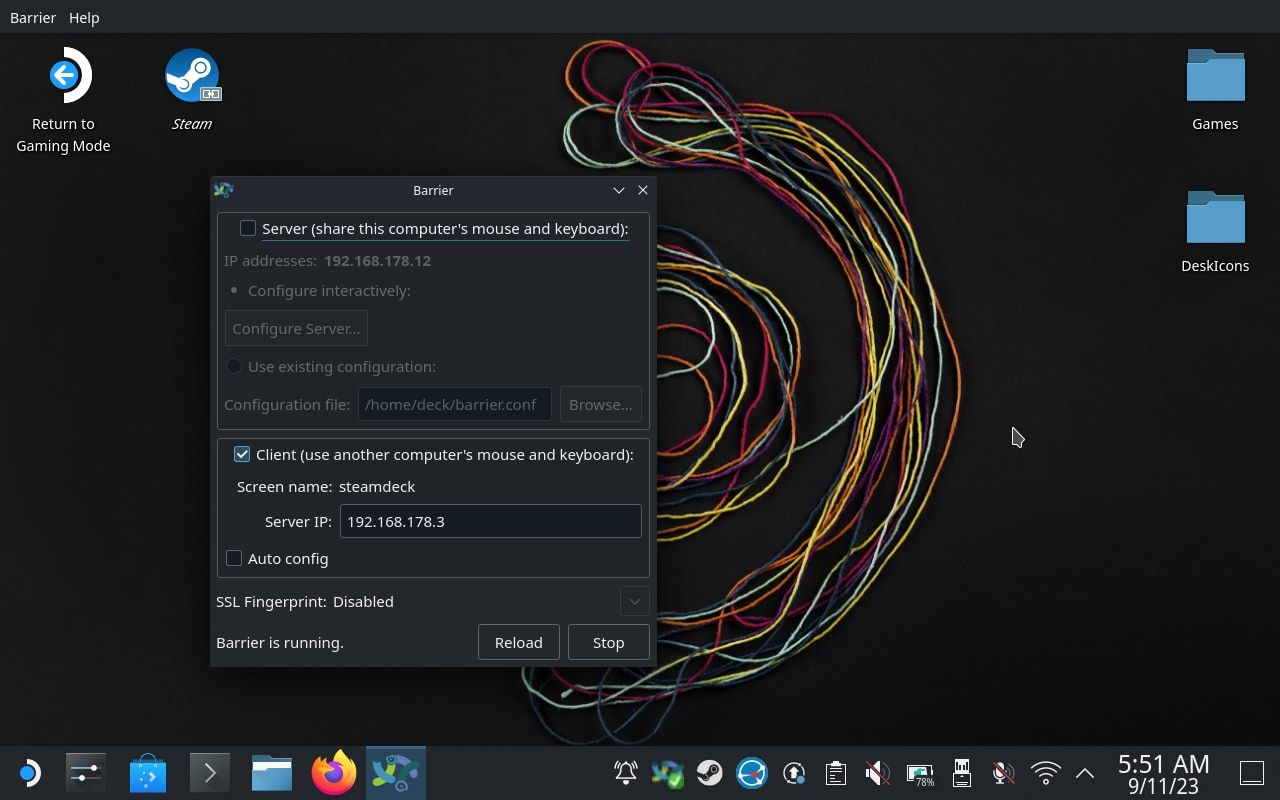This screenshot has height=800, width=1280.
Task: Open the clipboard manager in the tray
Action: (x=835, y=772)
